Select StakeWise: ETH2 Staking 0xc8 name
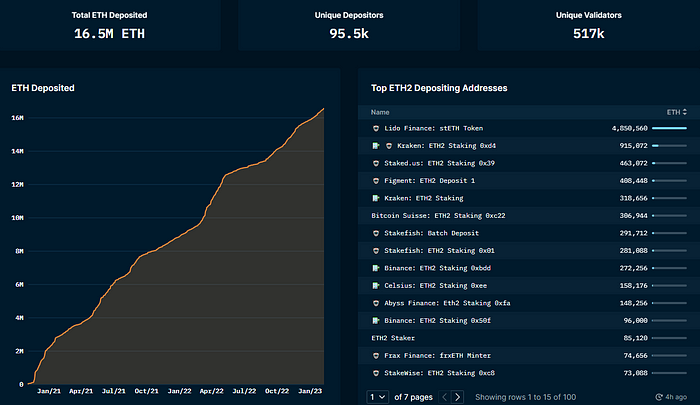The width and height of the screenshot is (700, 405). coord(439,373)
